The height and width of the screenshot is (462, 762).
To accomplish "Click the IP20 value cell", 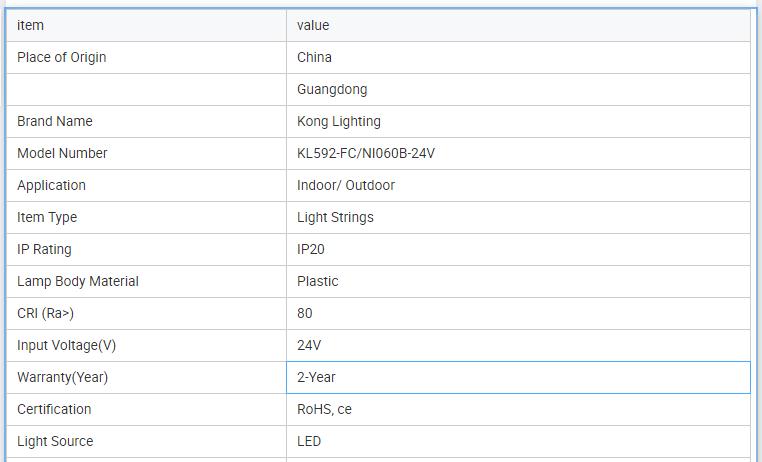I will coord(311,249).
